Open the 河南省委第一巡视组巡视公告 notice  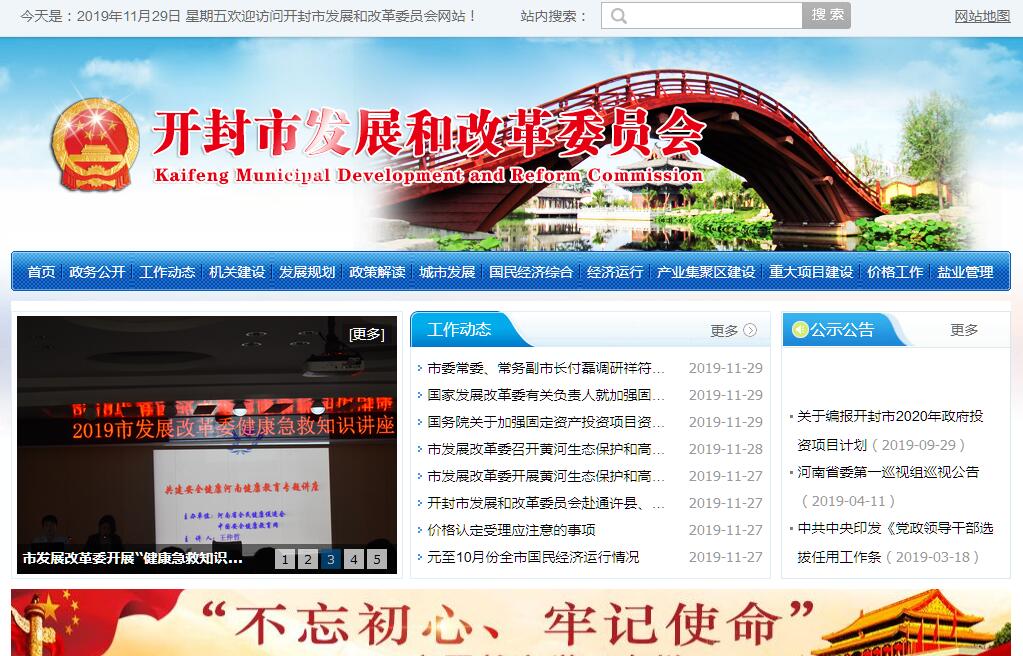[888, 472]
